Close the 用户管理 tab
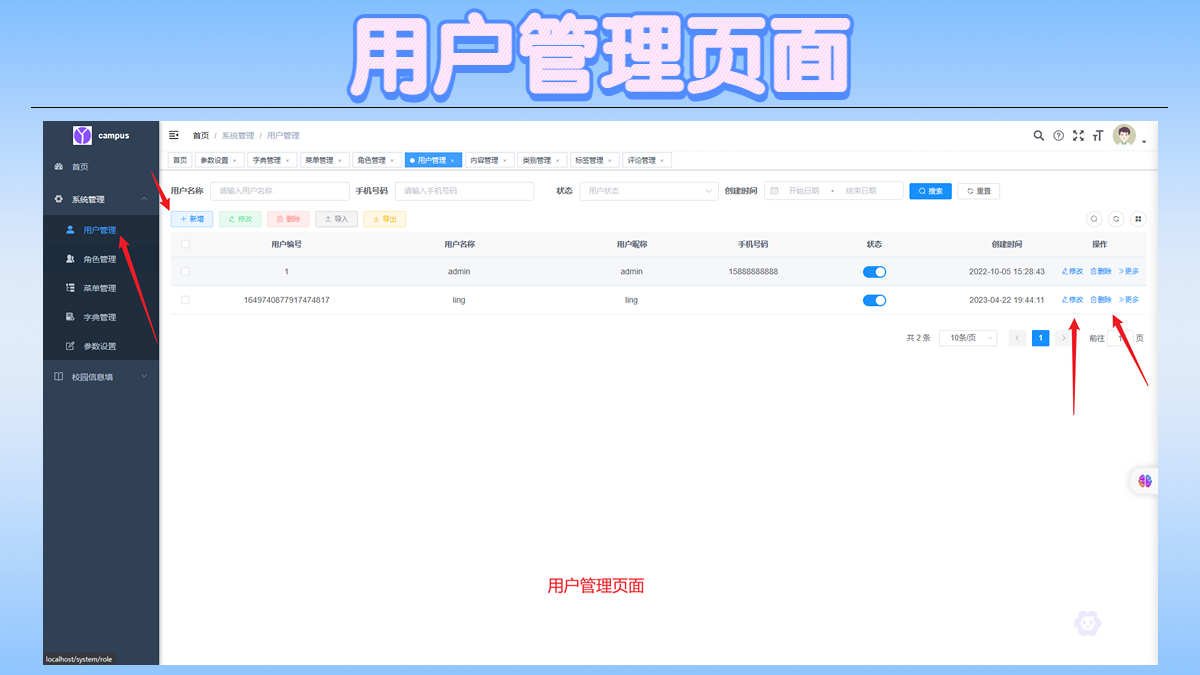 [x=452, y=160]
